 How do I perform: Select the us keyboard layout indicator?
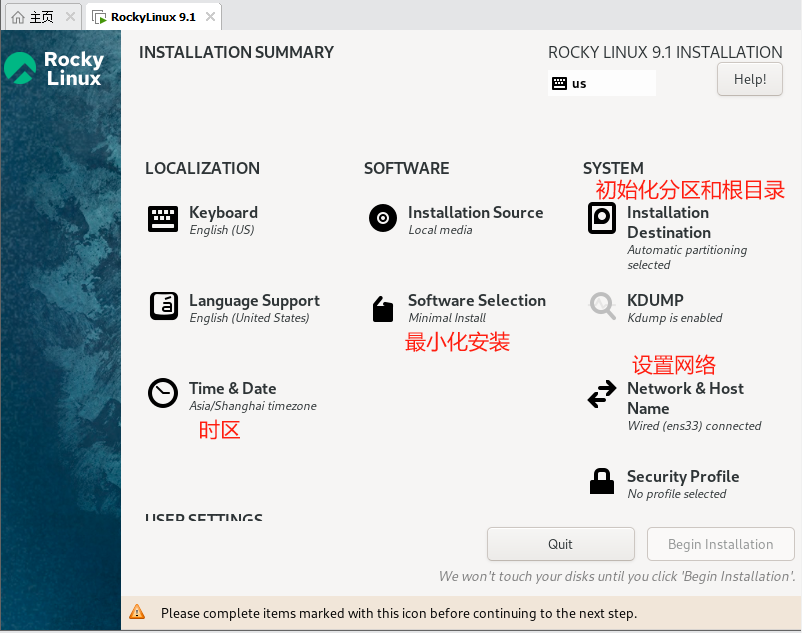click(578, 83)
